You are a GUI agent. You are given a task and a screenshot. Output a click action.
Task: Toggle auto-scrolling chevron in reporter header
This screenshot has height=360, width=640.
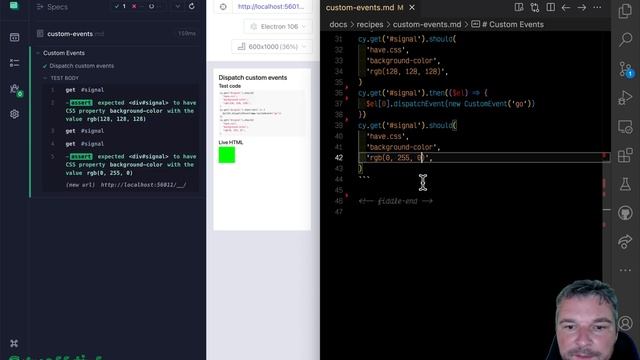178,7
